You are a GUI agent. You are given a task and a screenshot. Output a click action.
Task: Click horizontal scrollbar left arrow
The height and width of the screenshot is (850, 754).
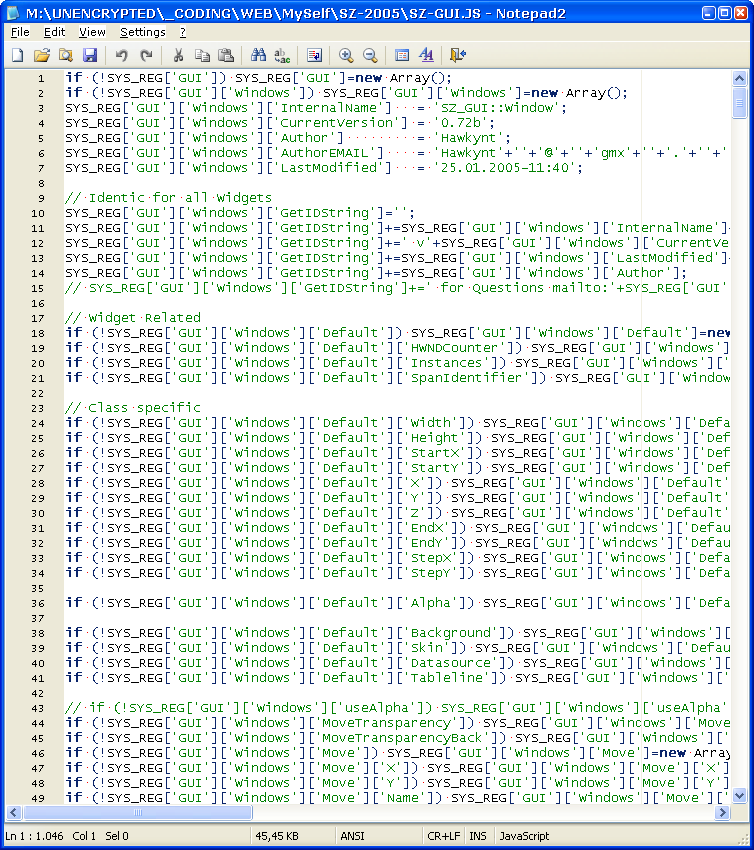pos(14,812)
